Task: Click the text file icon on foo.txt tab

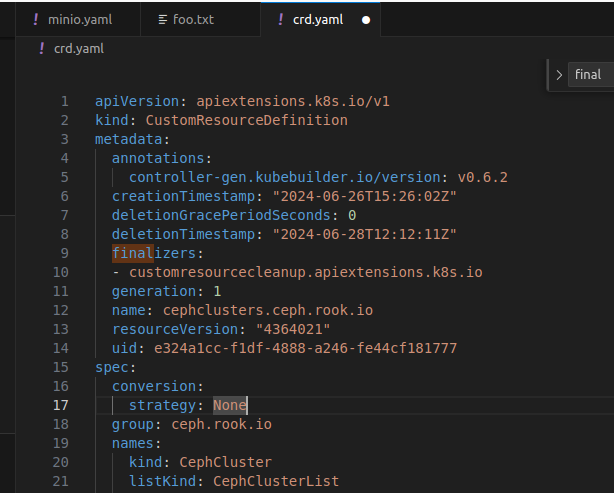Action: tap(163, 20)
